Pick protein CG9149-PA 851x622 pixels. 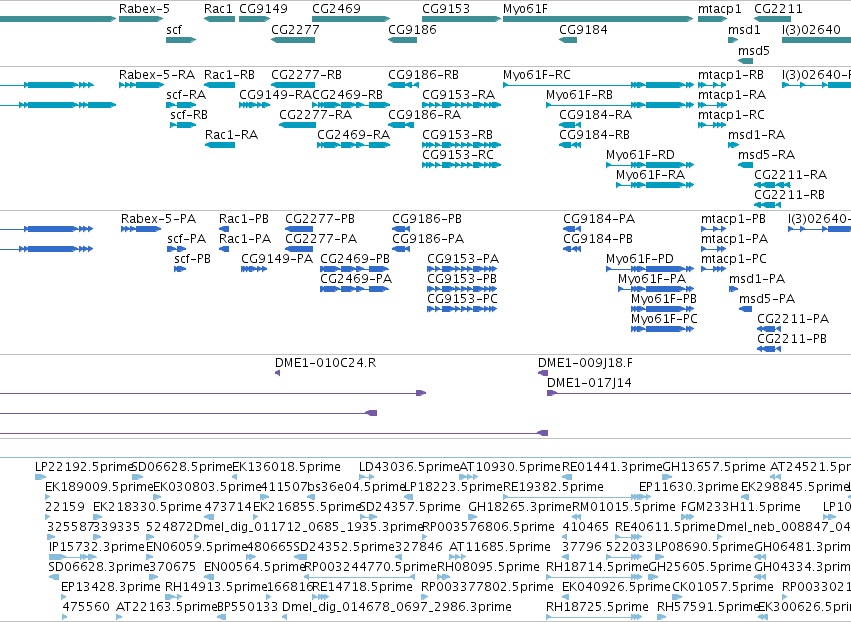(254, 269)
